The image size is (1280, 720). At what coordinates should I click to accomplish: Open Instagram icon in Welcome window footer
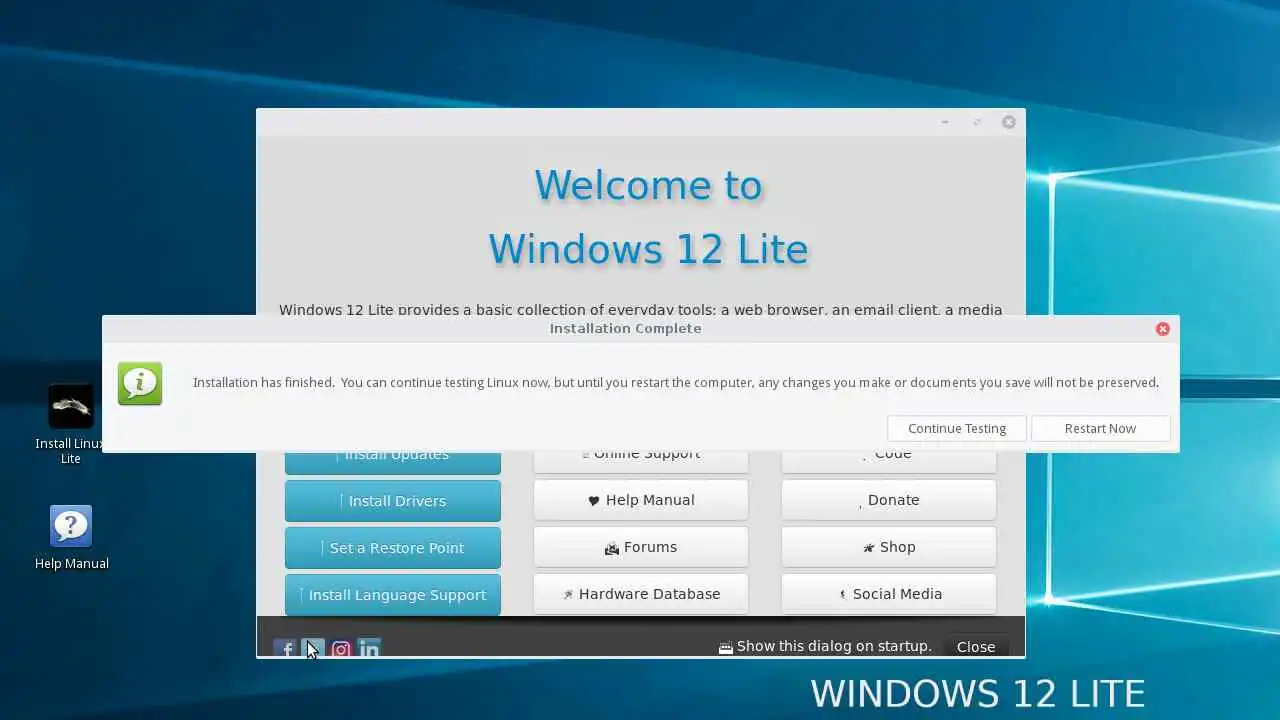click(x=341, y=649)
